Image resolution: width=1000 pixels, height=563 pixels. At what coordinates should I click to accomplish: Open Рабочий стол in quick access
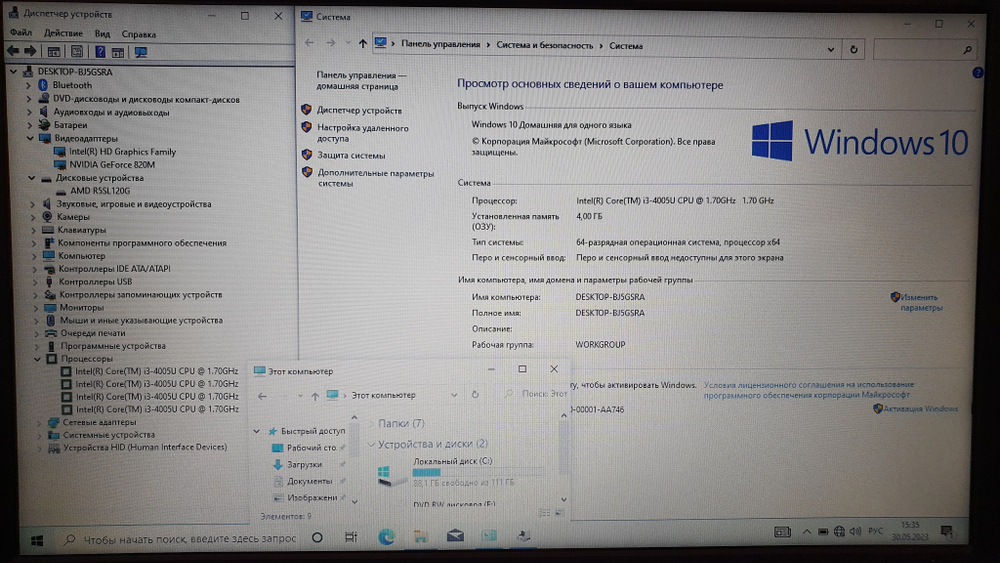point(311,448)
